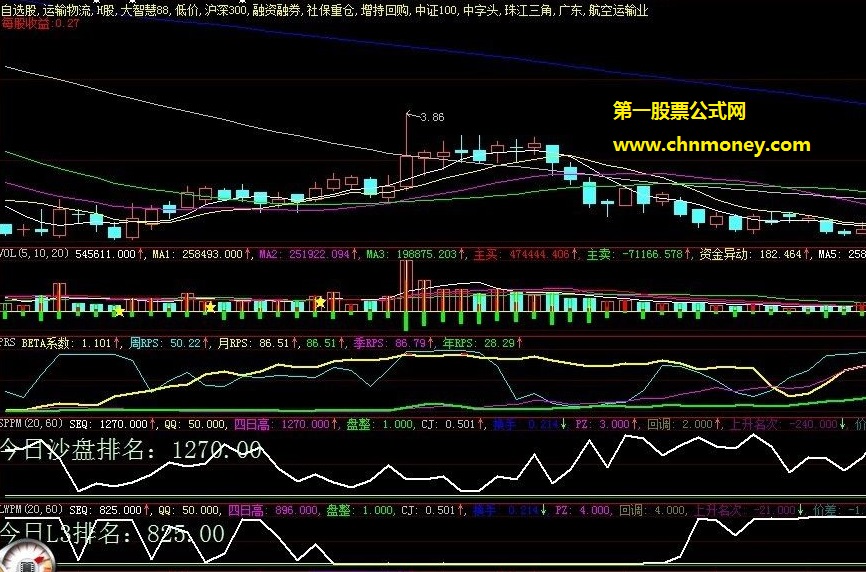This screenshot has height=572, width=866.
Task: Click the 3.86 high price label
Action: [x=432, y=117]
